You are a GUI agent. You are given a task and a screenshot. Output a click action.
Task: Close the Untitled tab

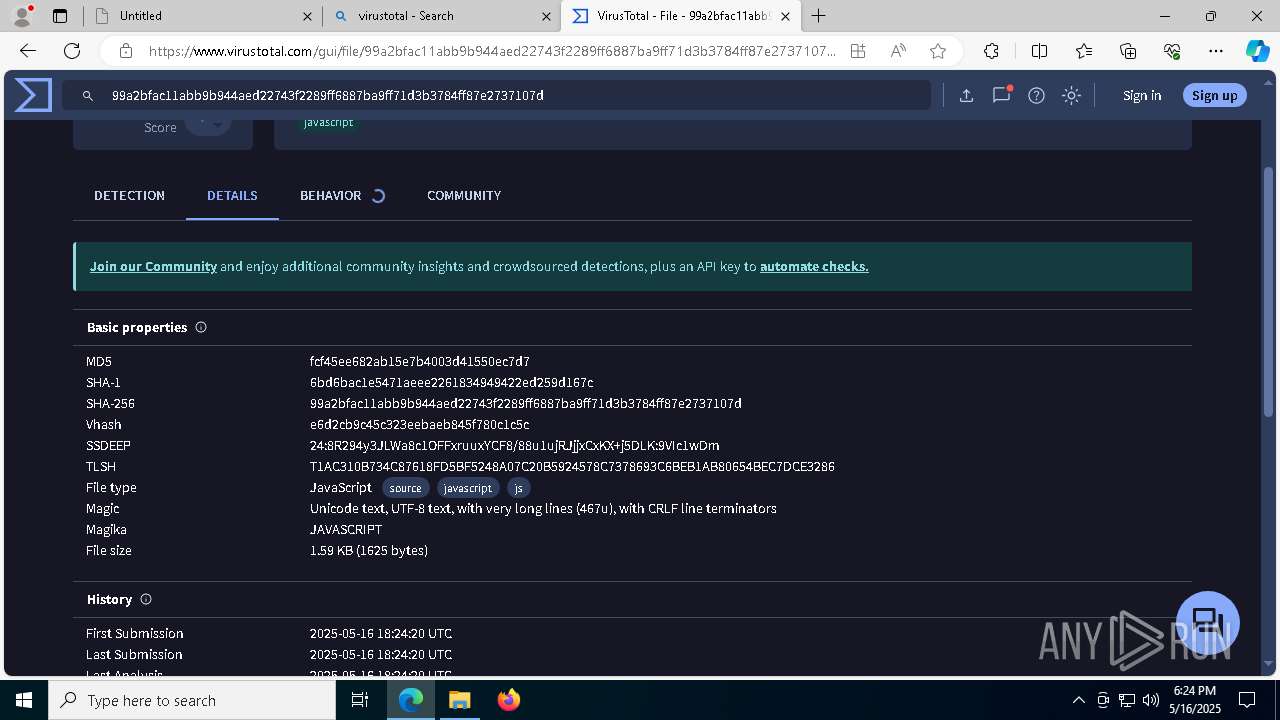coord(307,16)
